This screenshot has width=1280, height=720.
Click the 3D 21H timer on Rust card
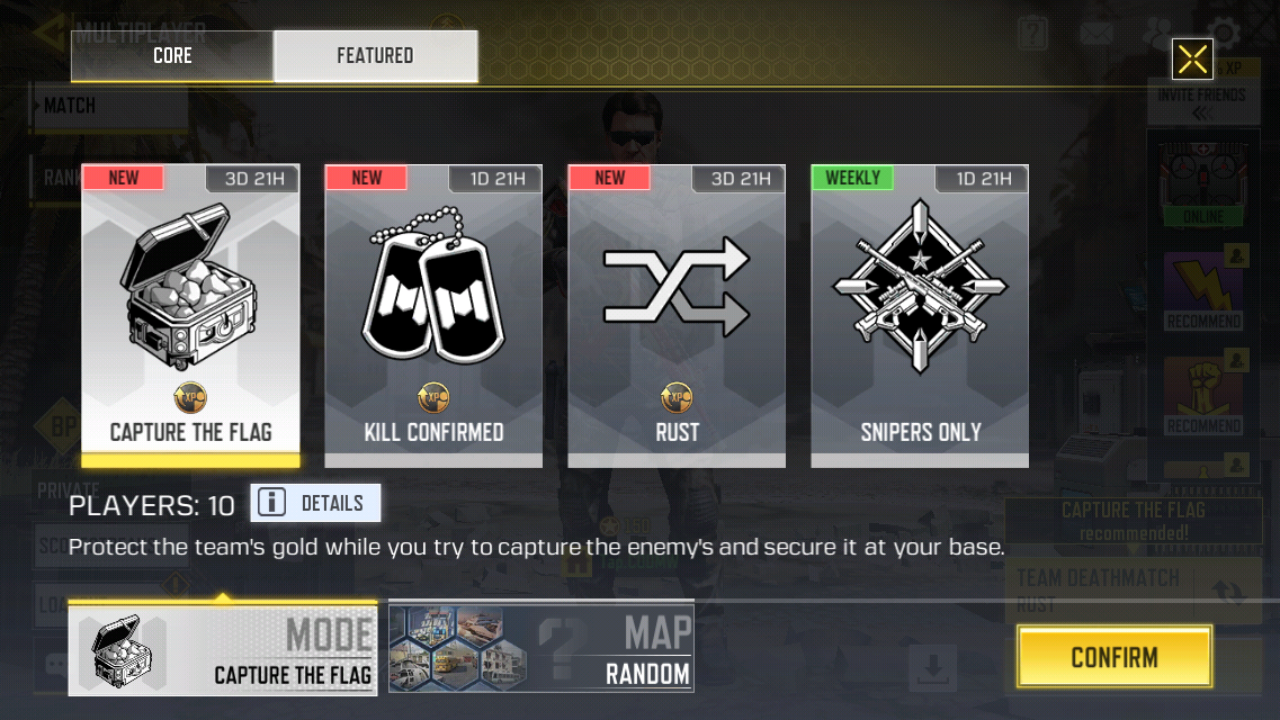click(x=740, y=179)
